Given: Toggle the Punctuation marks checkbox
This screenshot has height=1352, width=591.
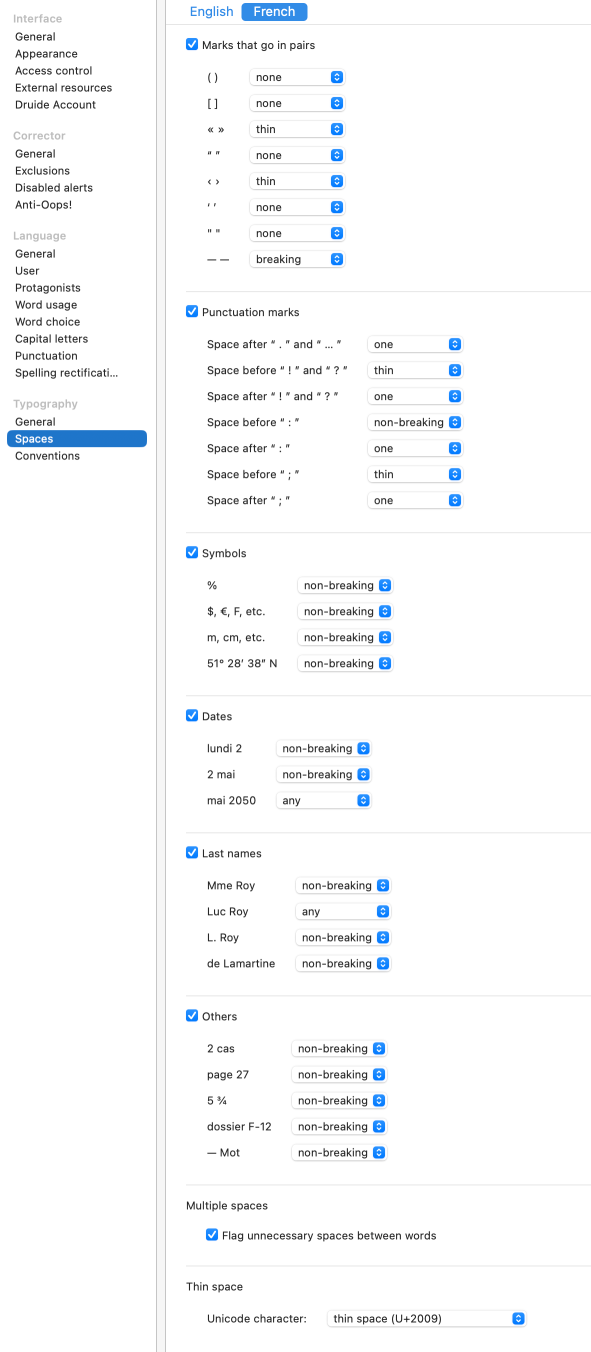Looking at the screenshot, I should (192, 312).
